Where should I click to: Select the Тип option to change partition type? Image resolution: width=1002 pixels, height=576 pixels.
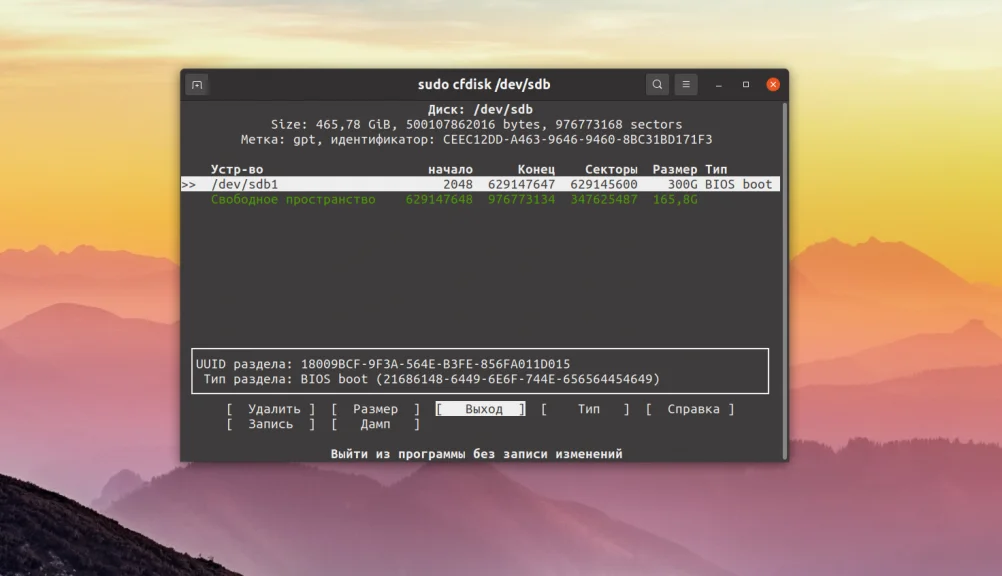pos(588,408)
